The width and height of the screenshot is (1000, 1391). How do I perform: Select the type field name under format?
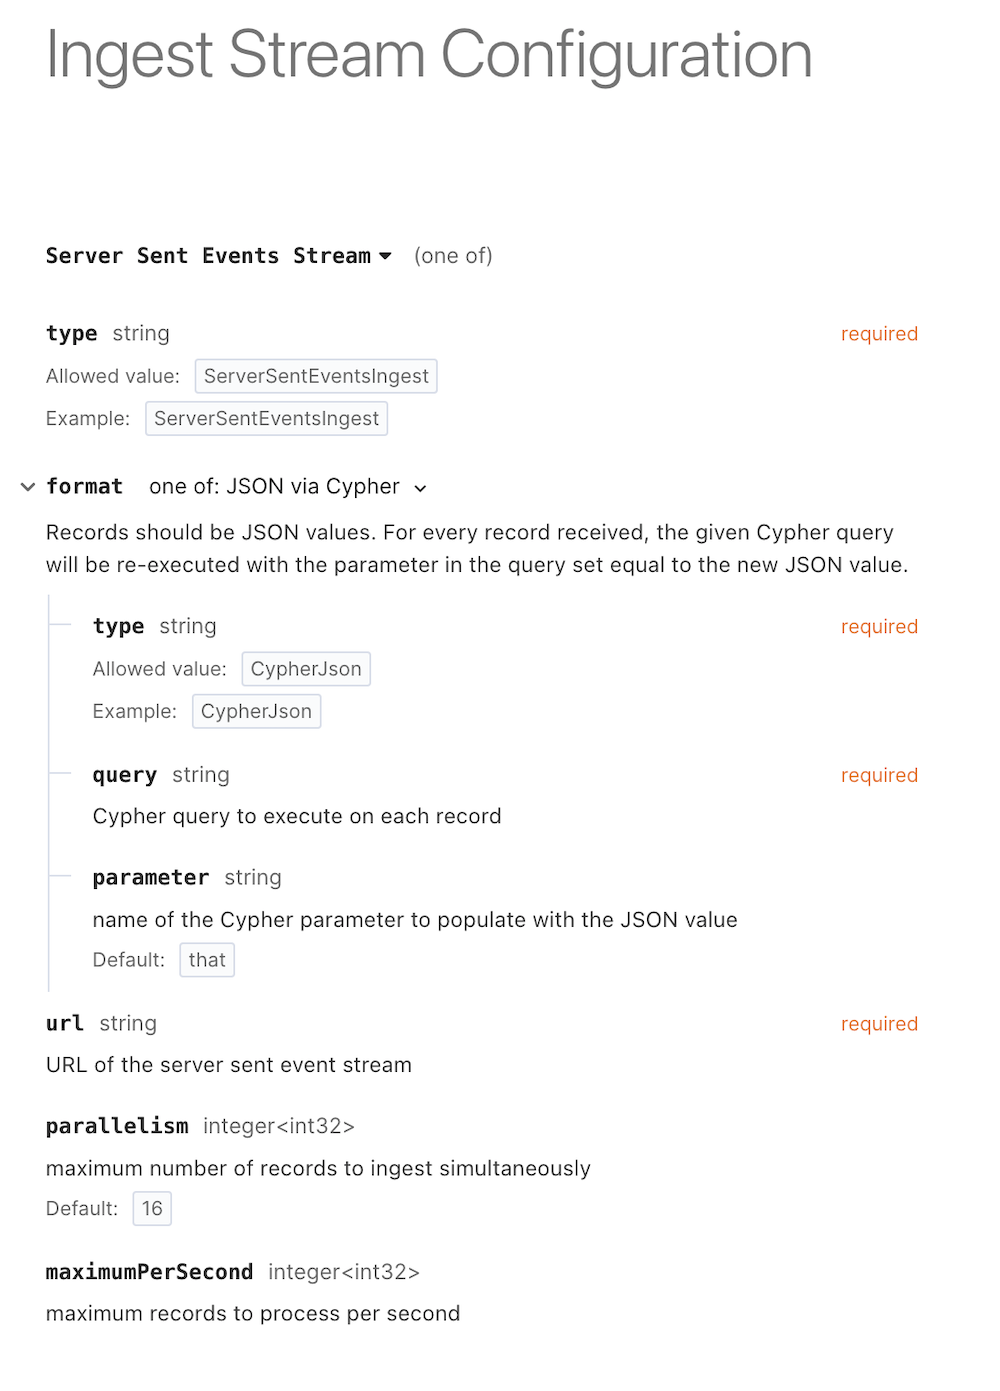[118, 626]
